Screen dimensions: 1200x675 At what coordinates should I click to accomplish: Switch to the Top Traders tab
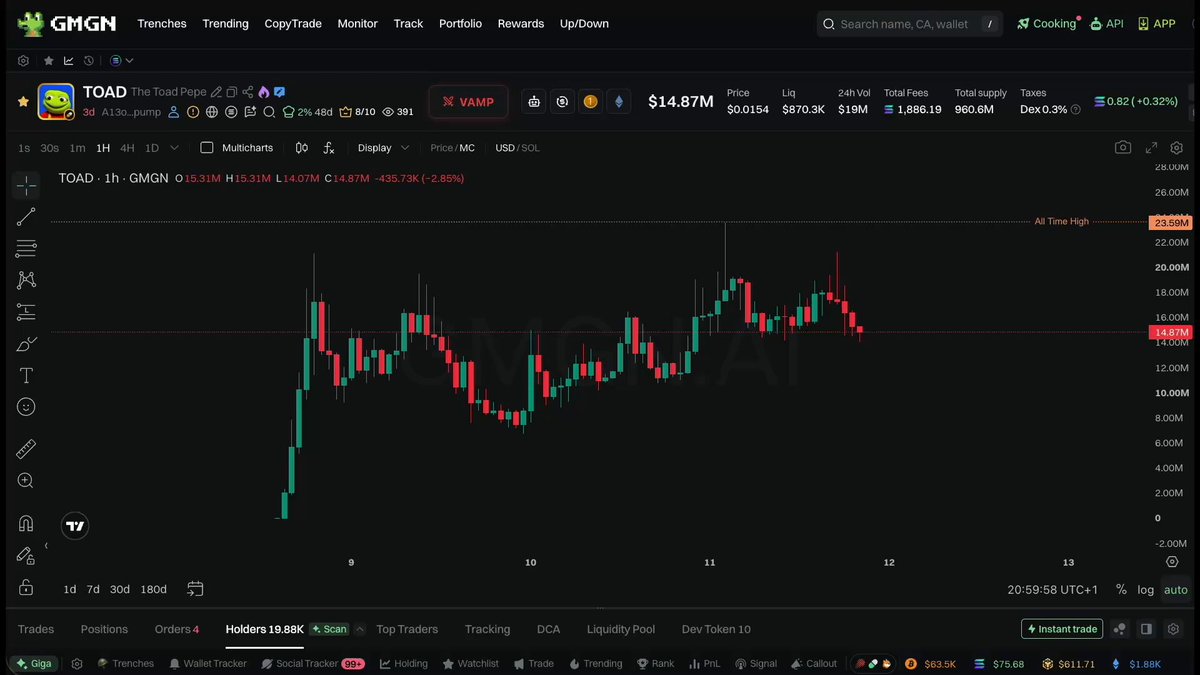pos(407,629)
